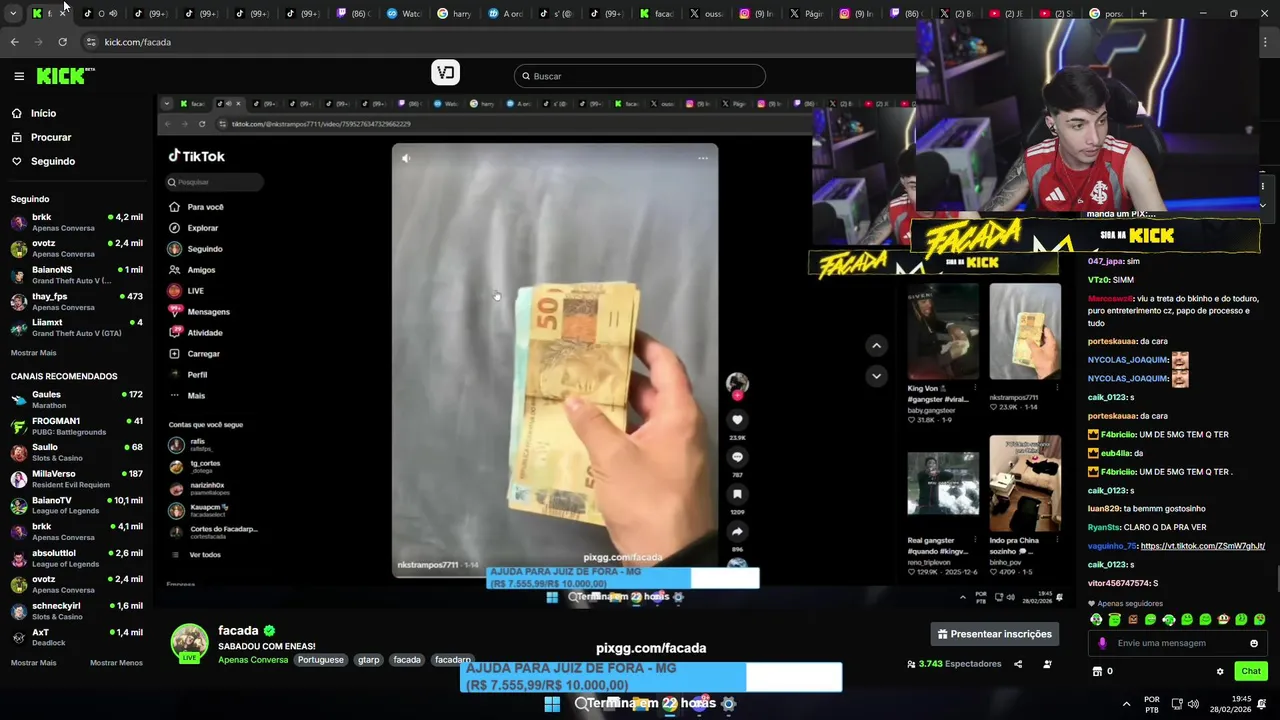Open Windows Start menu on taskbar
This screenshot has width=1280, height=720.
tap(552, 704)
